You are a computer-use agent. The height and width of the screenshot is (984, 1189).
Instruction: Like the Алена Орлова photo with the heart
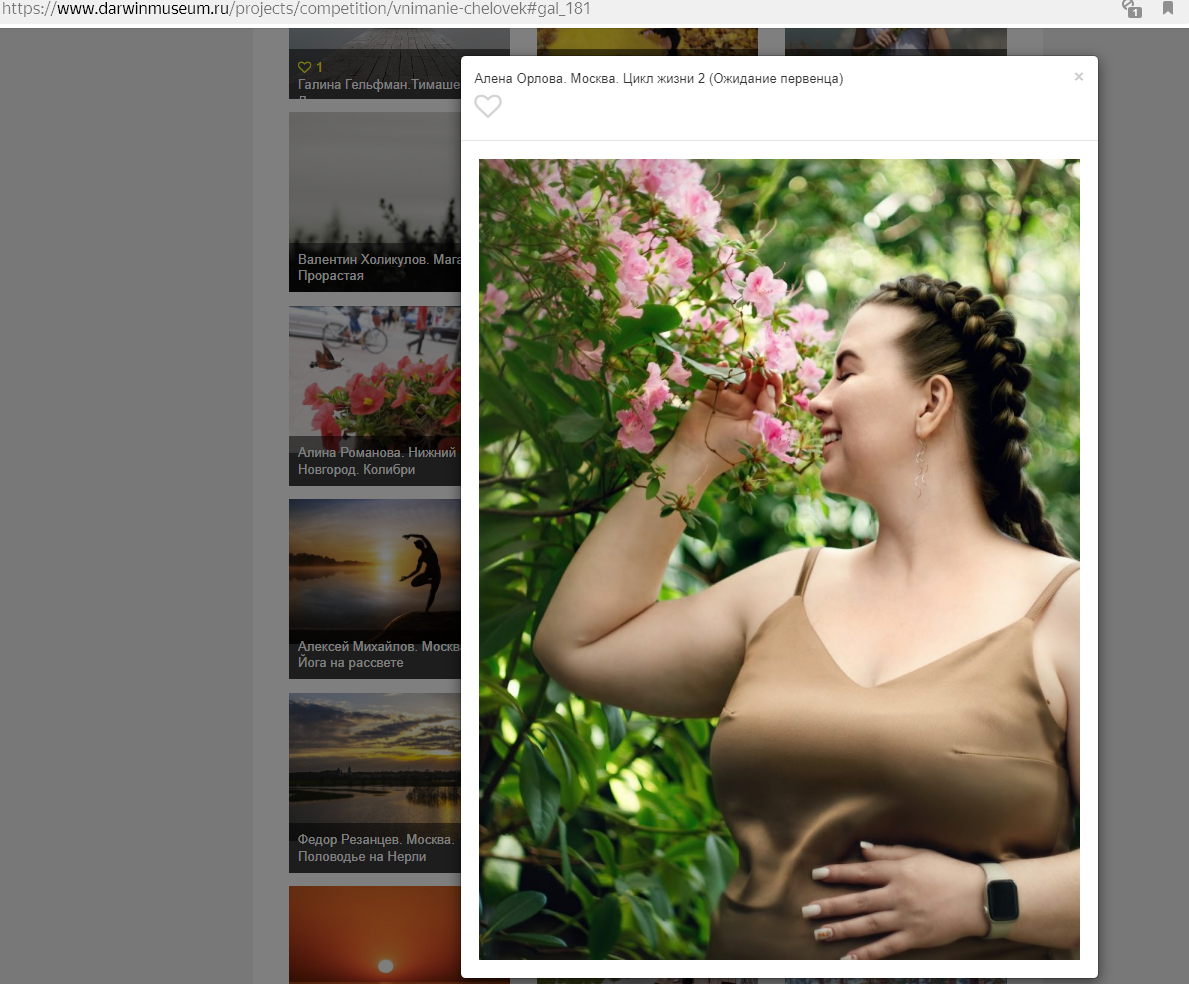click(487, 106)
